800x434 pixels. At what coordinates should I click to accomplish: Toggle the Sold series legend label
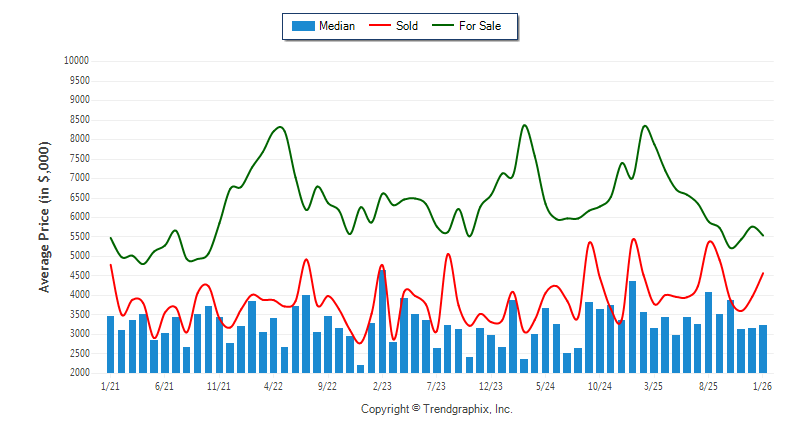(407, 26)
